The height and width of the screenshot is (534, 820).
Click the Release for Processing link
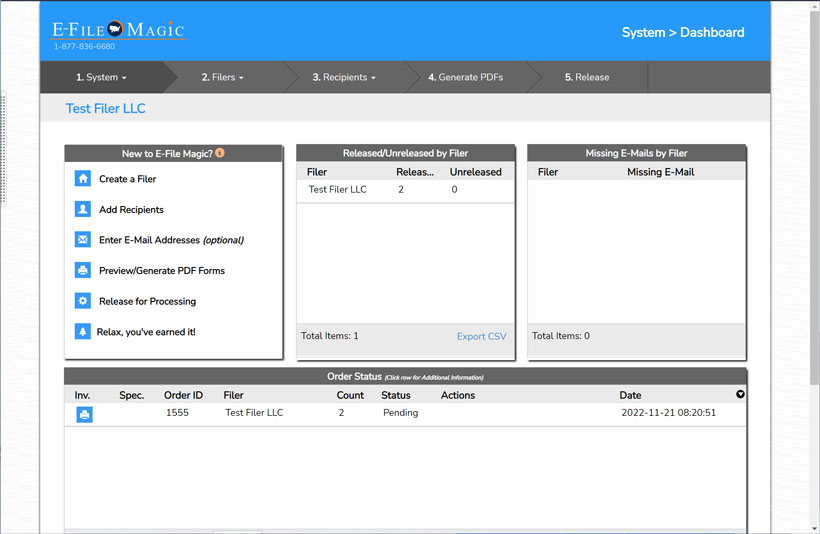pyautogui.click(x=147, y=301)
